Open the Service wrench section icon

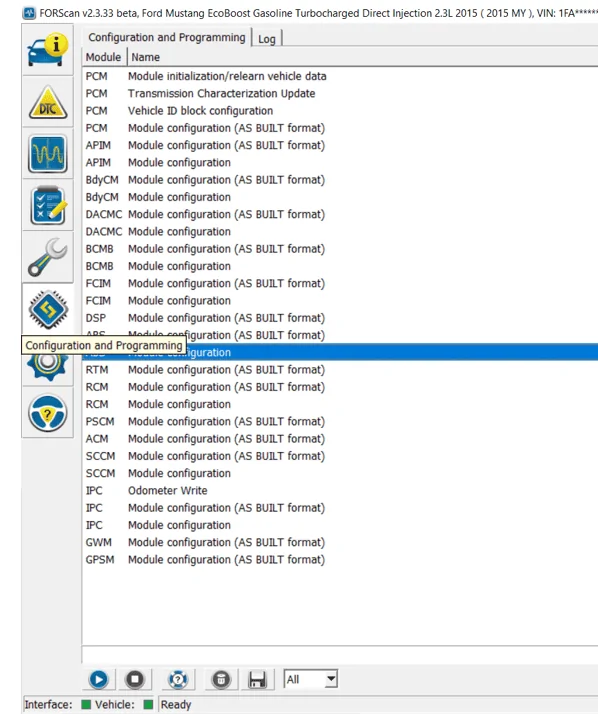(x=48, y=257)
